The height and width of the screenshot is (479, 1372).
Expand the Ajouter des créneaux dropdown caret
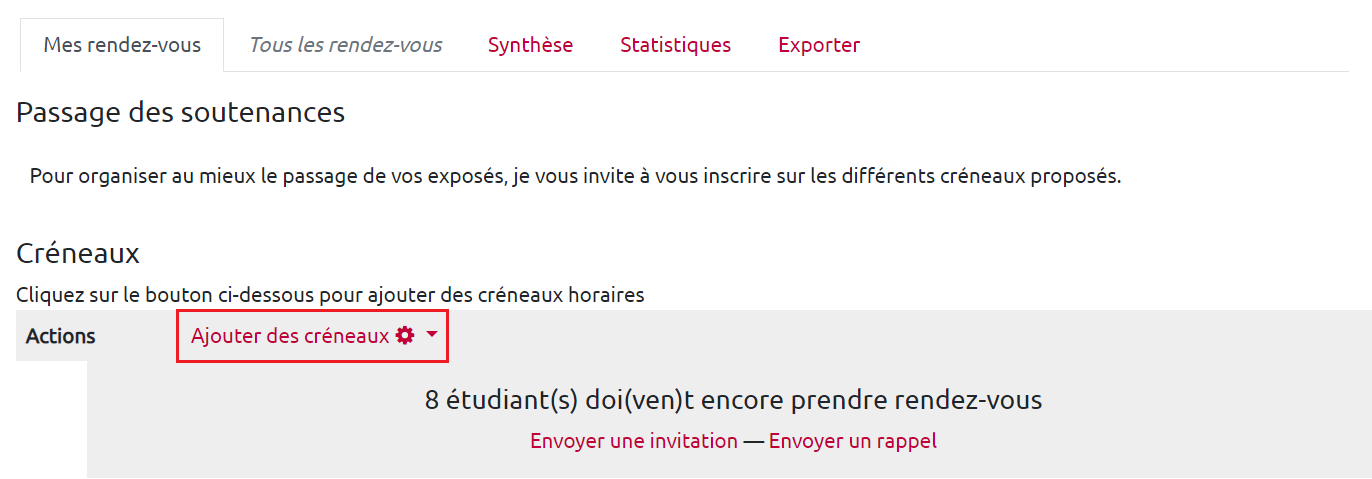point(432,336)
